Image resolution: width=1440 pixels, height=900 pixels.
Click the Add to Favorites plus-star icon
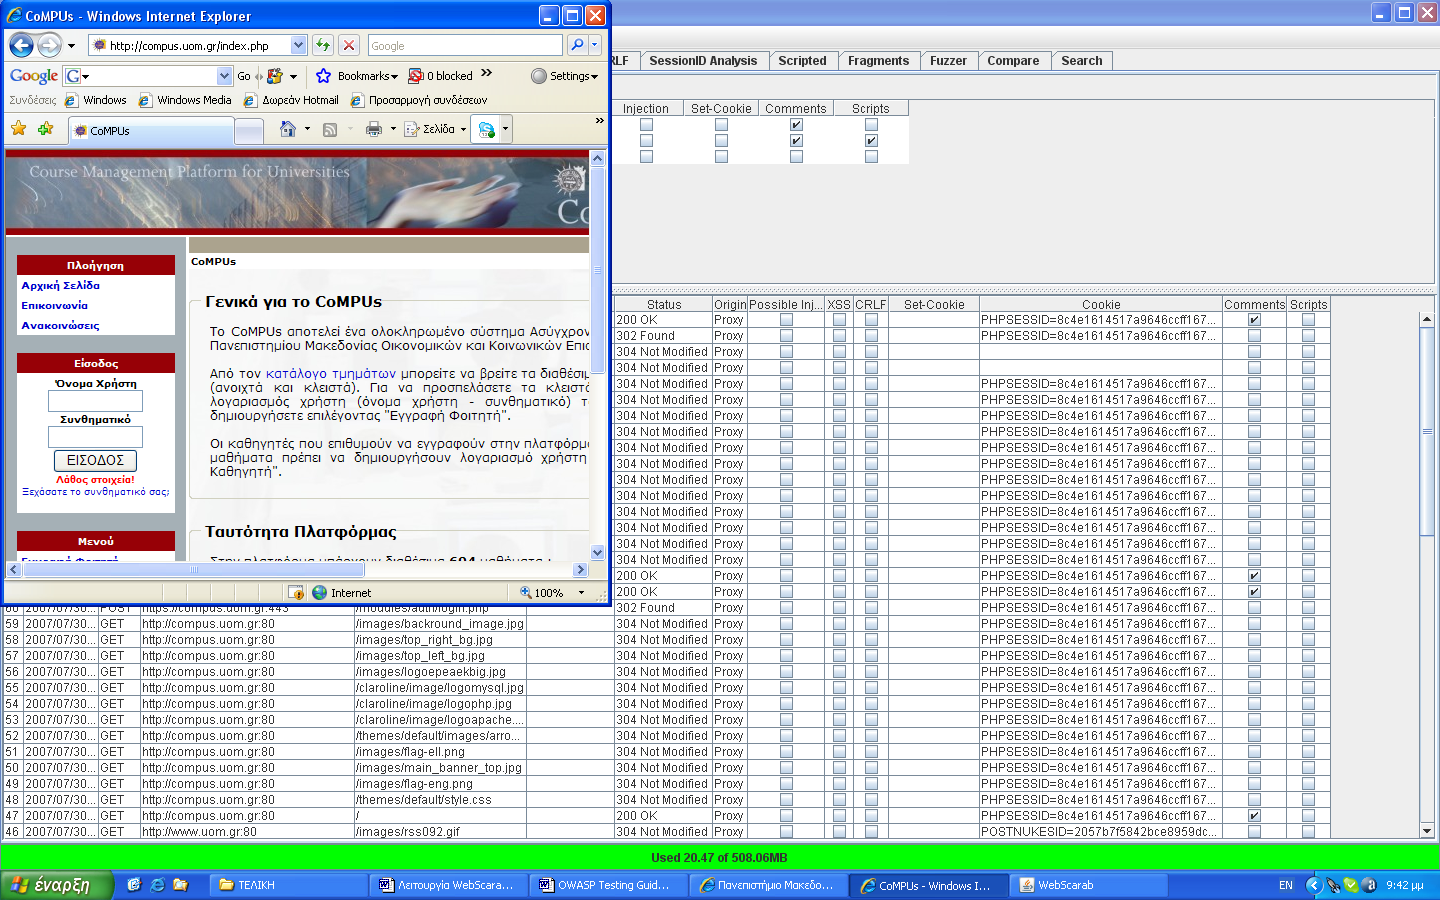(x=45, y=129)
